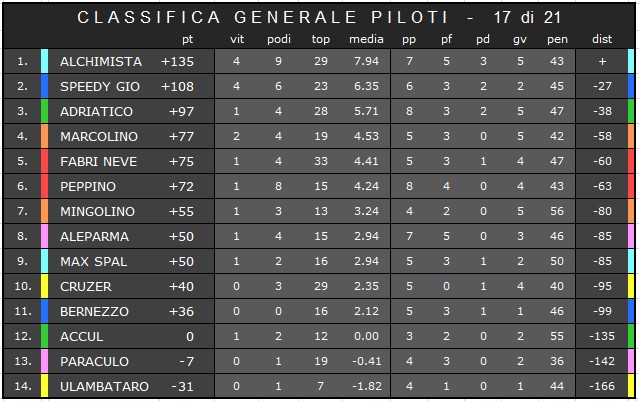Click the orange swatch next to MARCOLINO

(44, 136)
